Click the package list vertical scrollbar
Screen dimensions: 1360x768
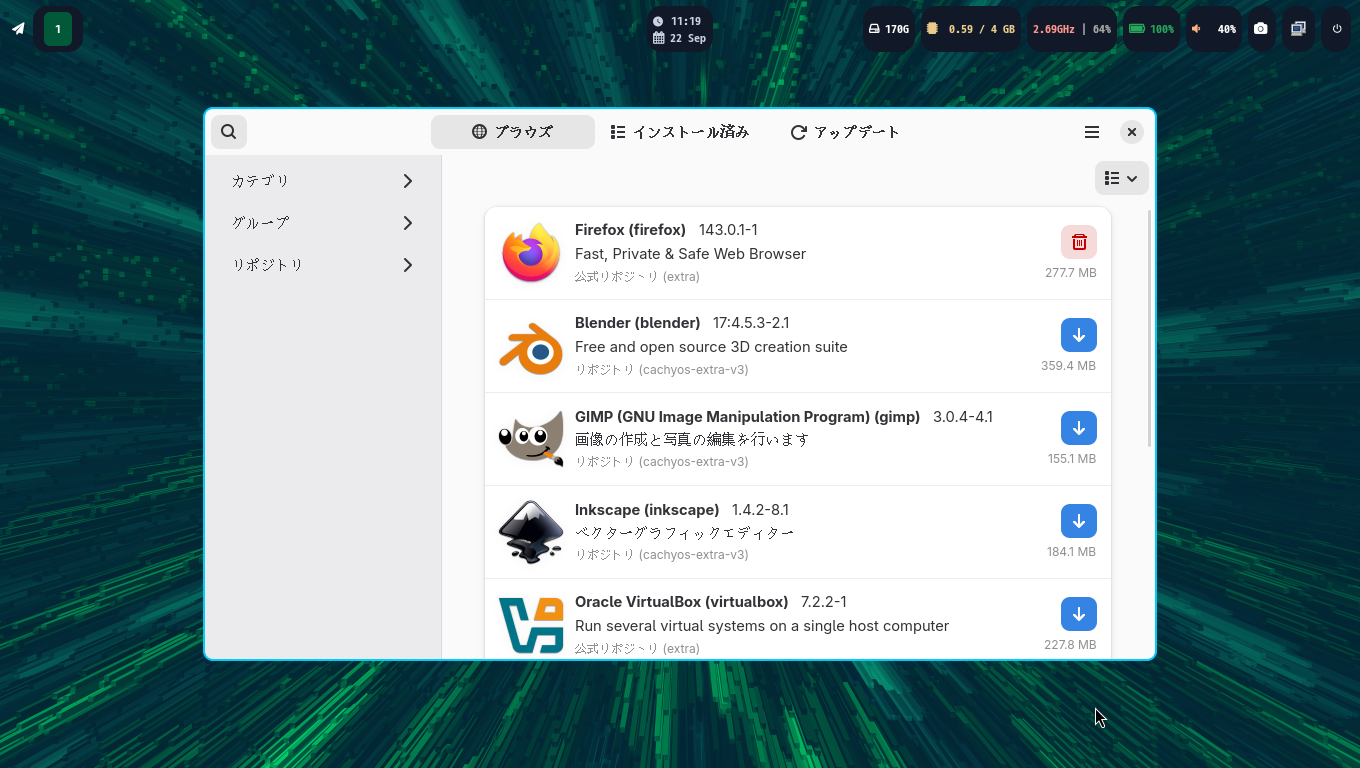tap(1150, 328)
